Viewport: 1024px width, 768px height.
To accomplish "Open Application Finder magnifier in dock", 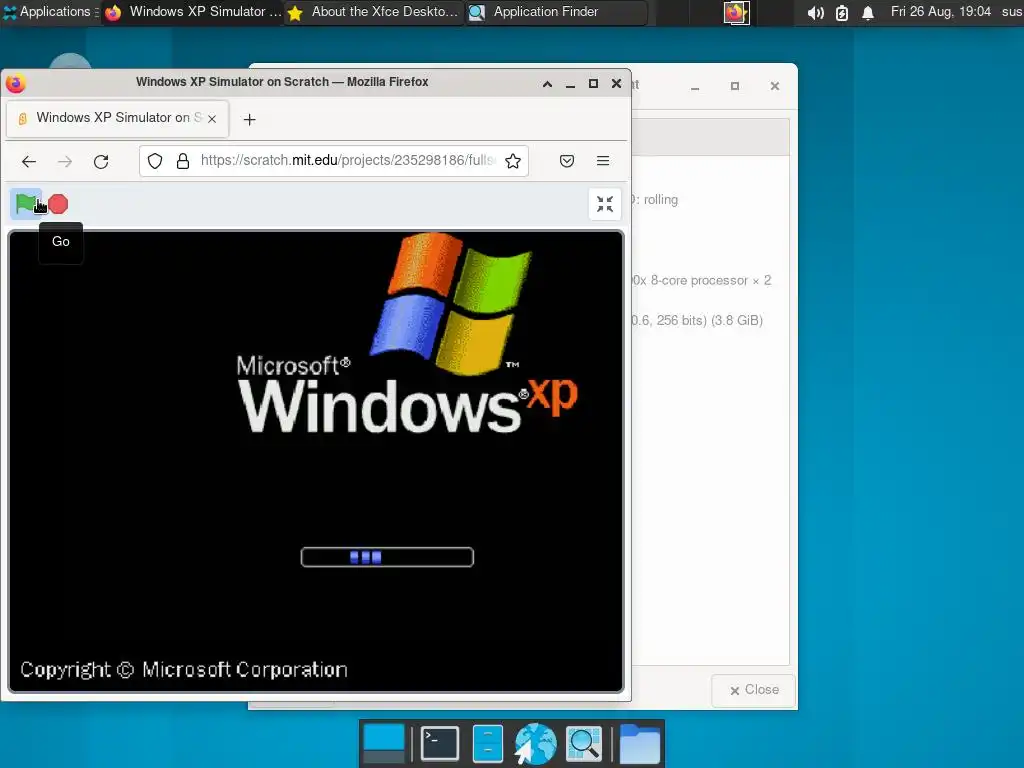I will (x=583, y=743).
